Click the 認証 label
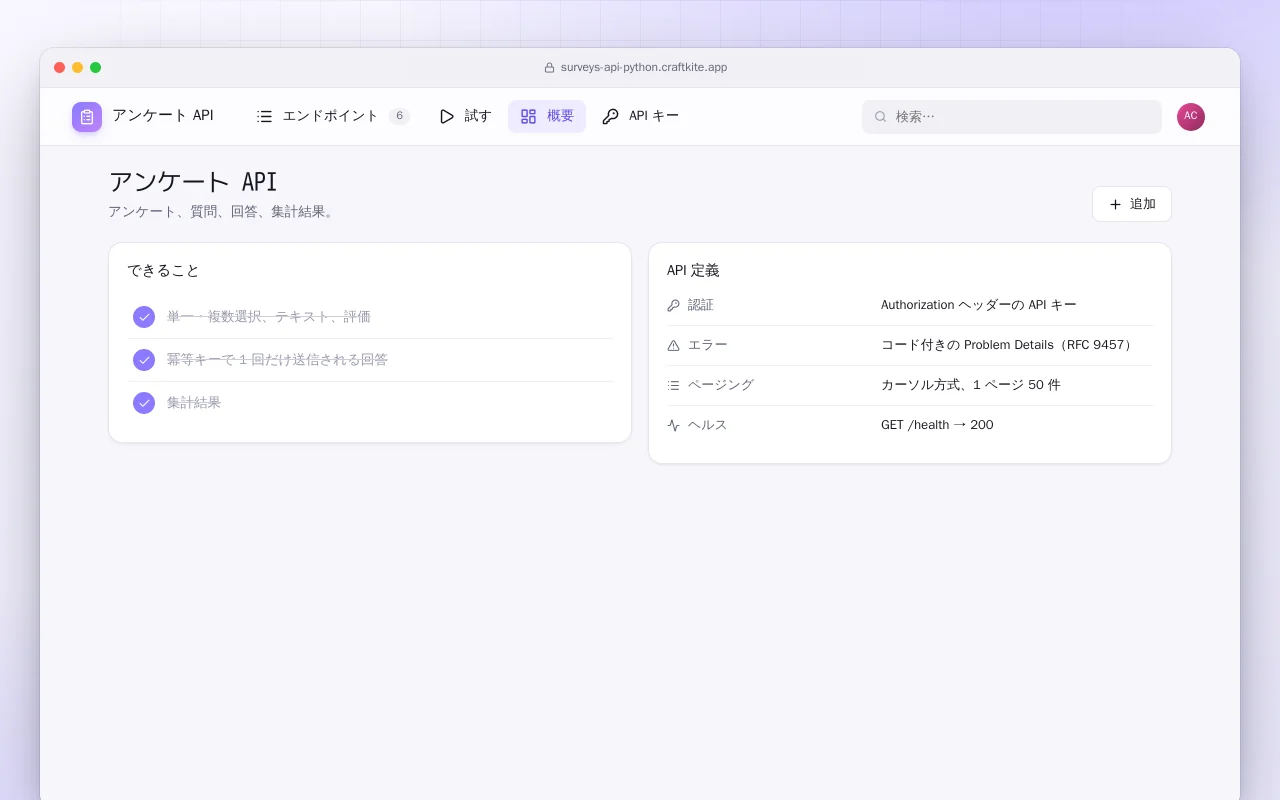Image resolution: width=1280 pixels, height=800 pixels. point(701,305)
